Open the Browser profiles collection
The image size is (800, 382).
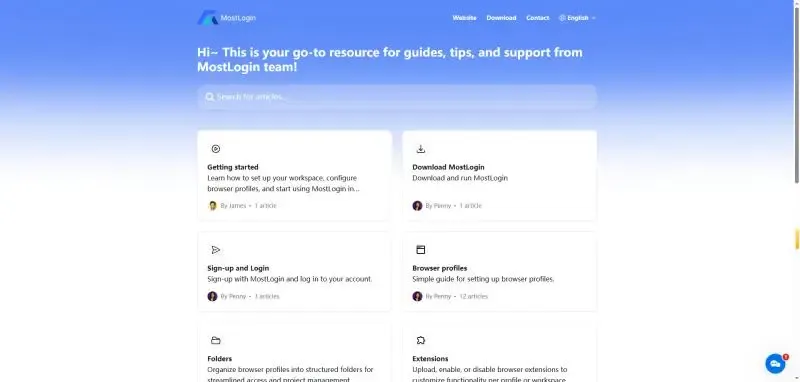(x=499, y=271)
